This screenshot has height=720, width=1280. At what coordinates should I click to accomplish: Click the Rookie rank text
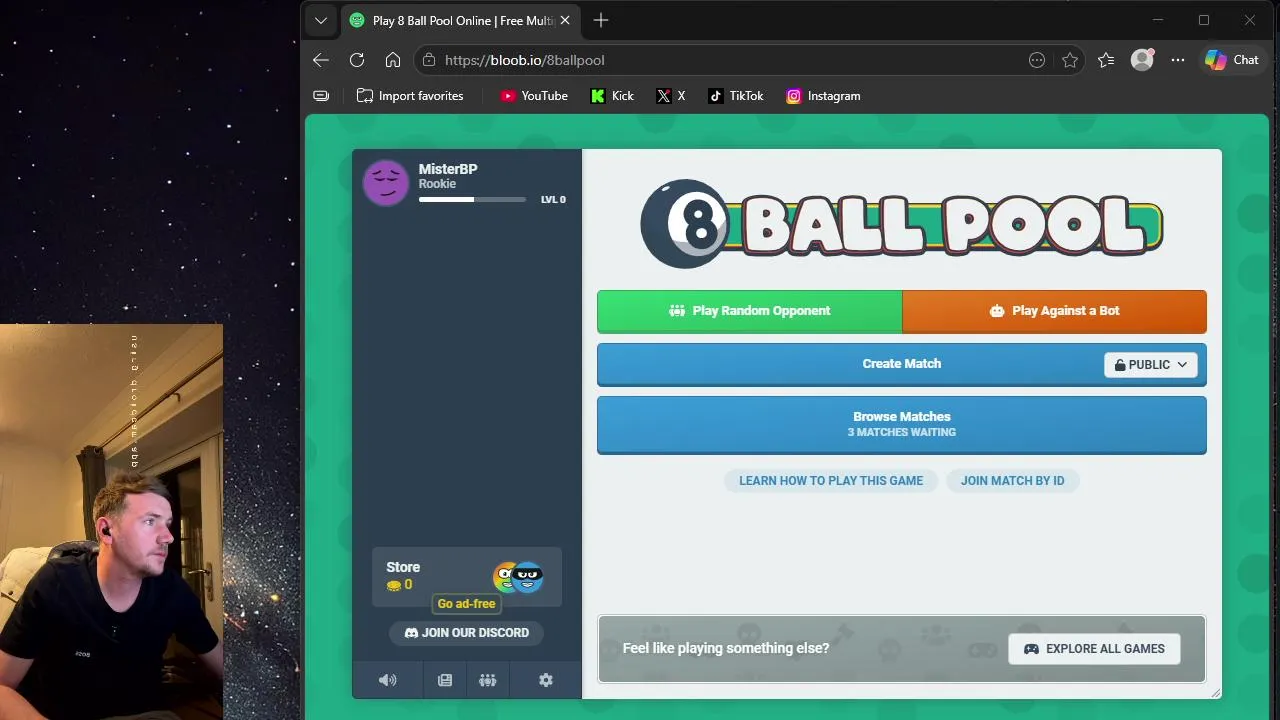click(437, 184)
